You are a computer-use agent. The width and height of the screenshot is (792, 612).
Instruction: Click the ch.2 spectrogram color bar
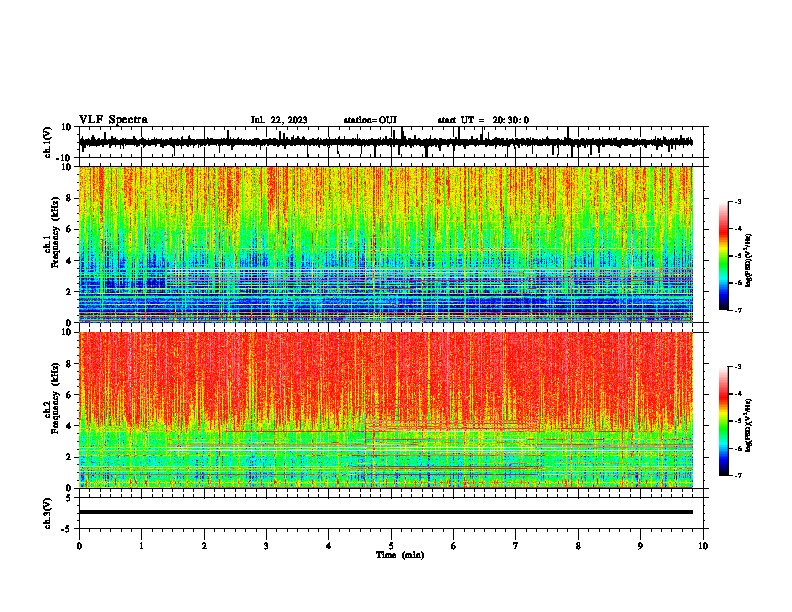pyautogui.click(x=723, y=421)
